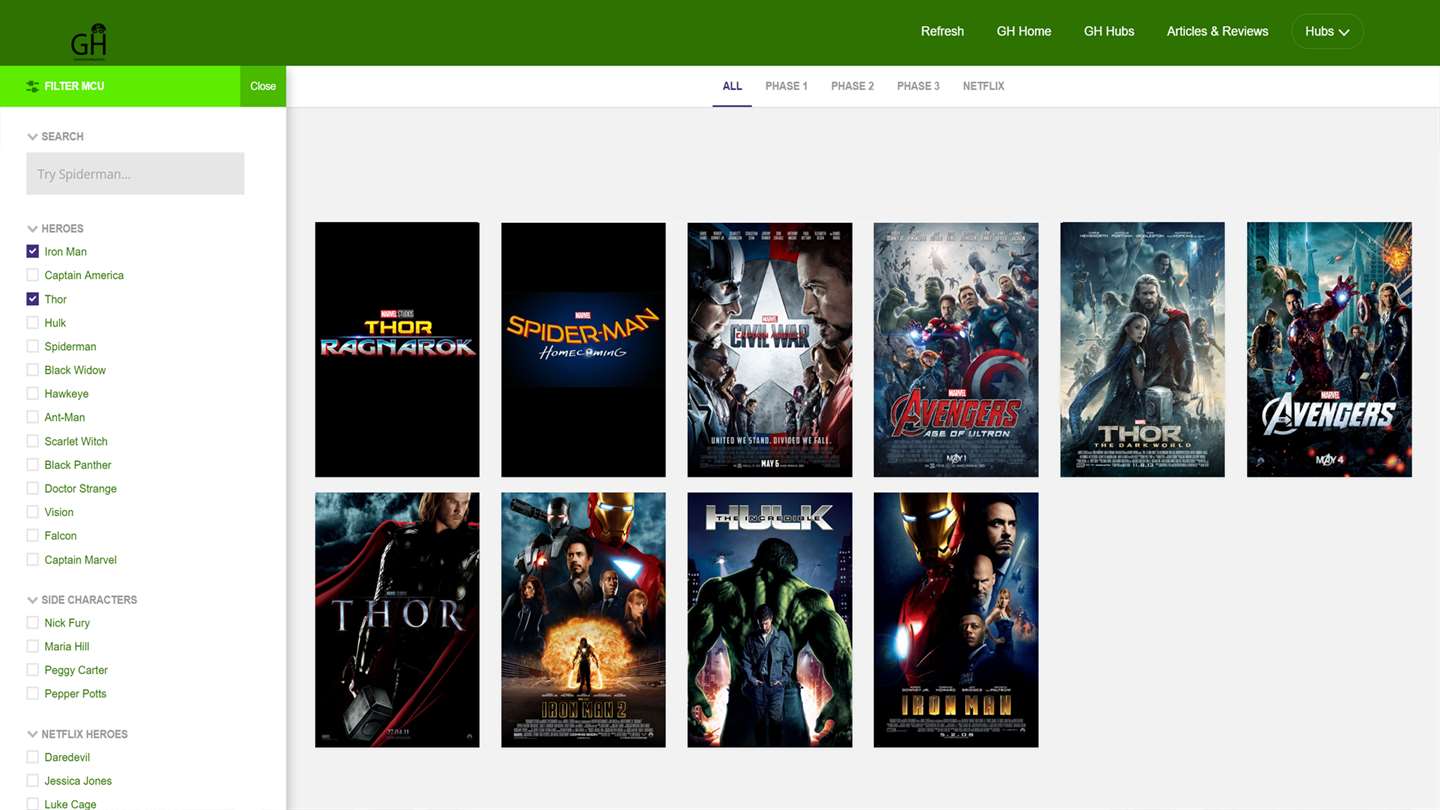Open GH Hubs link
The width and height of the screenshot is (1440, 810).
1109,31
